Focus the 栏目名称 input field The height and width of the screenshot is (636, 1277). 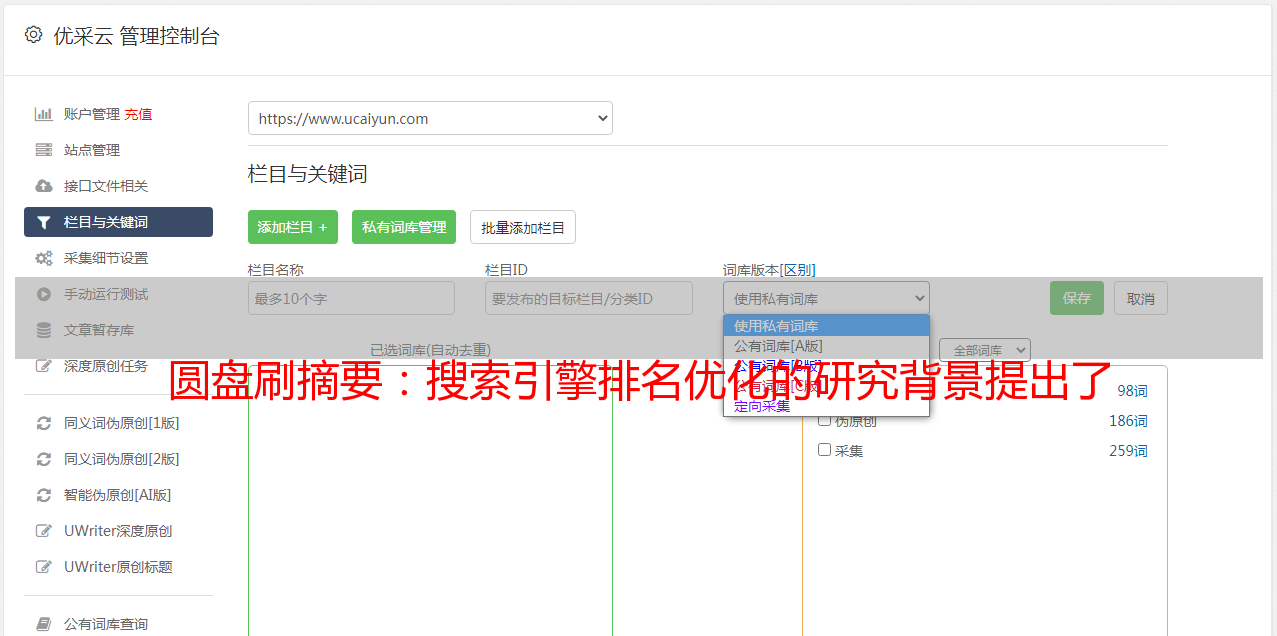tap(351, 298)
